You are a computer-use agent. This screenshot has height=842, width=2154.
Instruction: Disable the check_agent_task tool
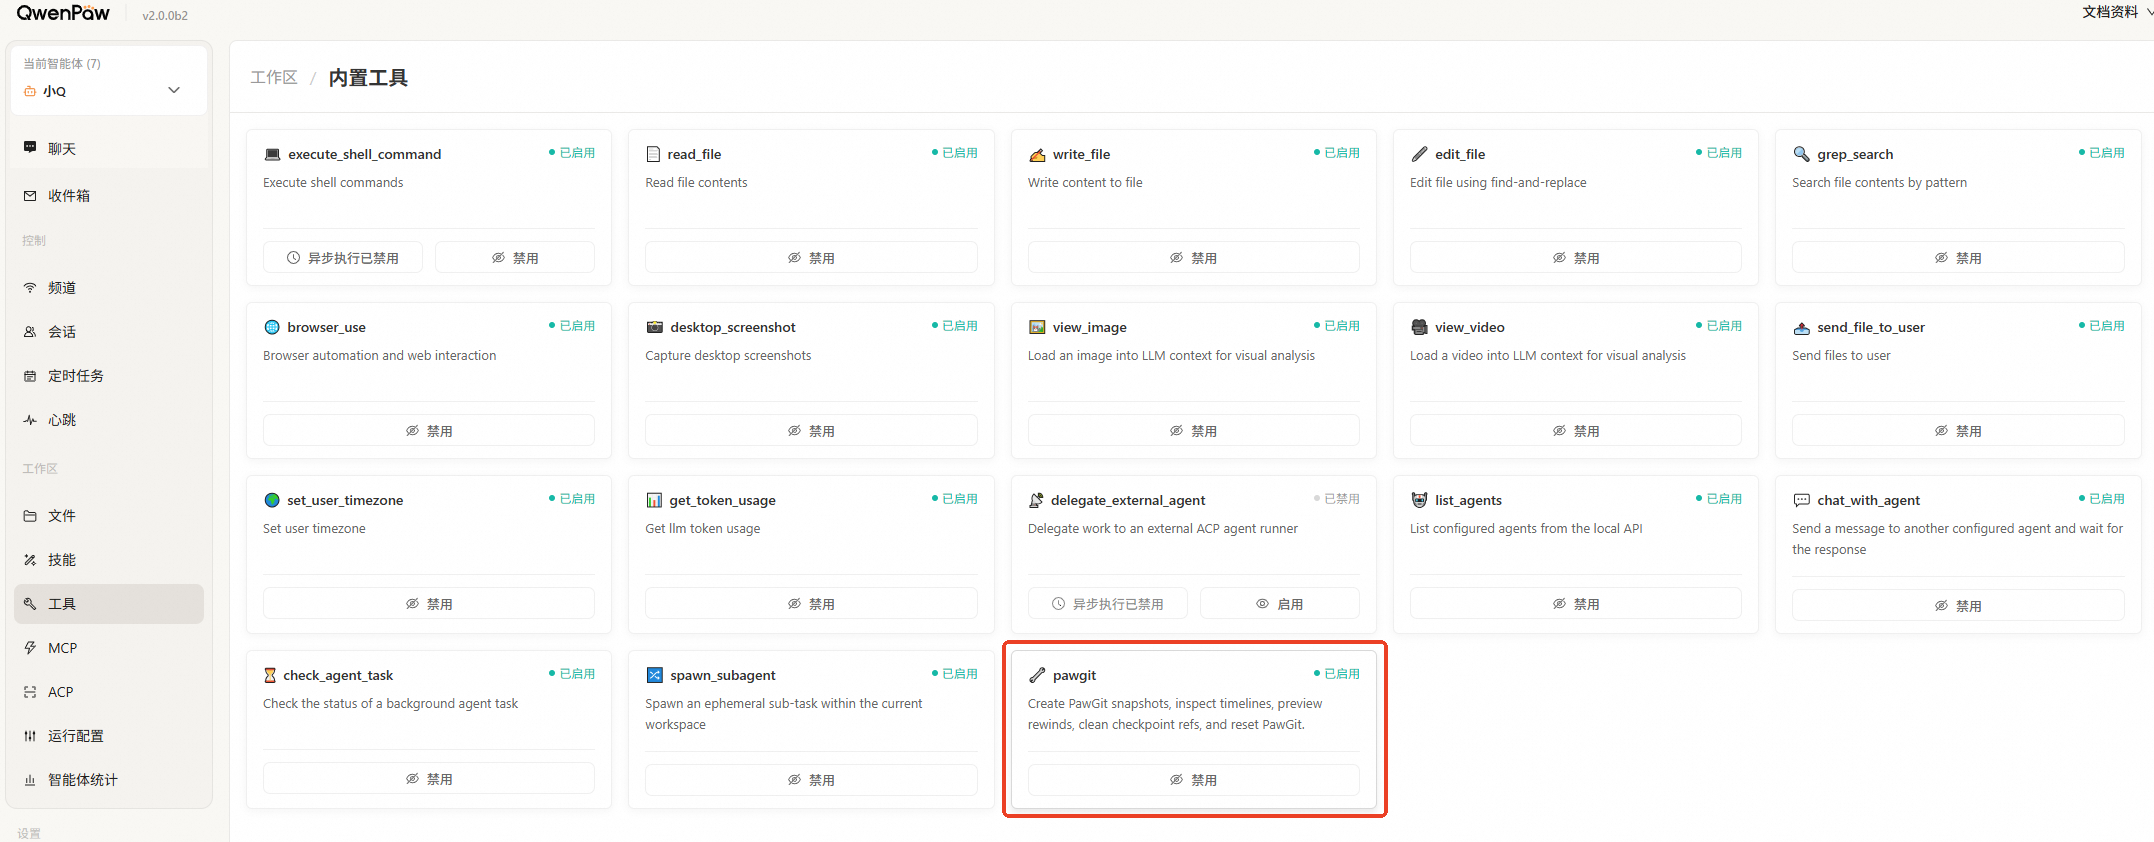click(429, 778)
